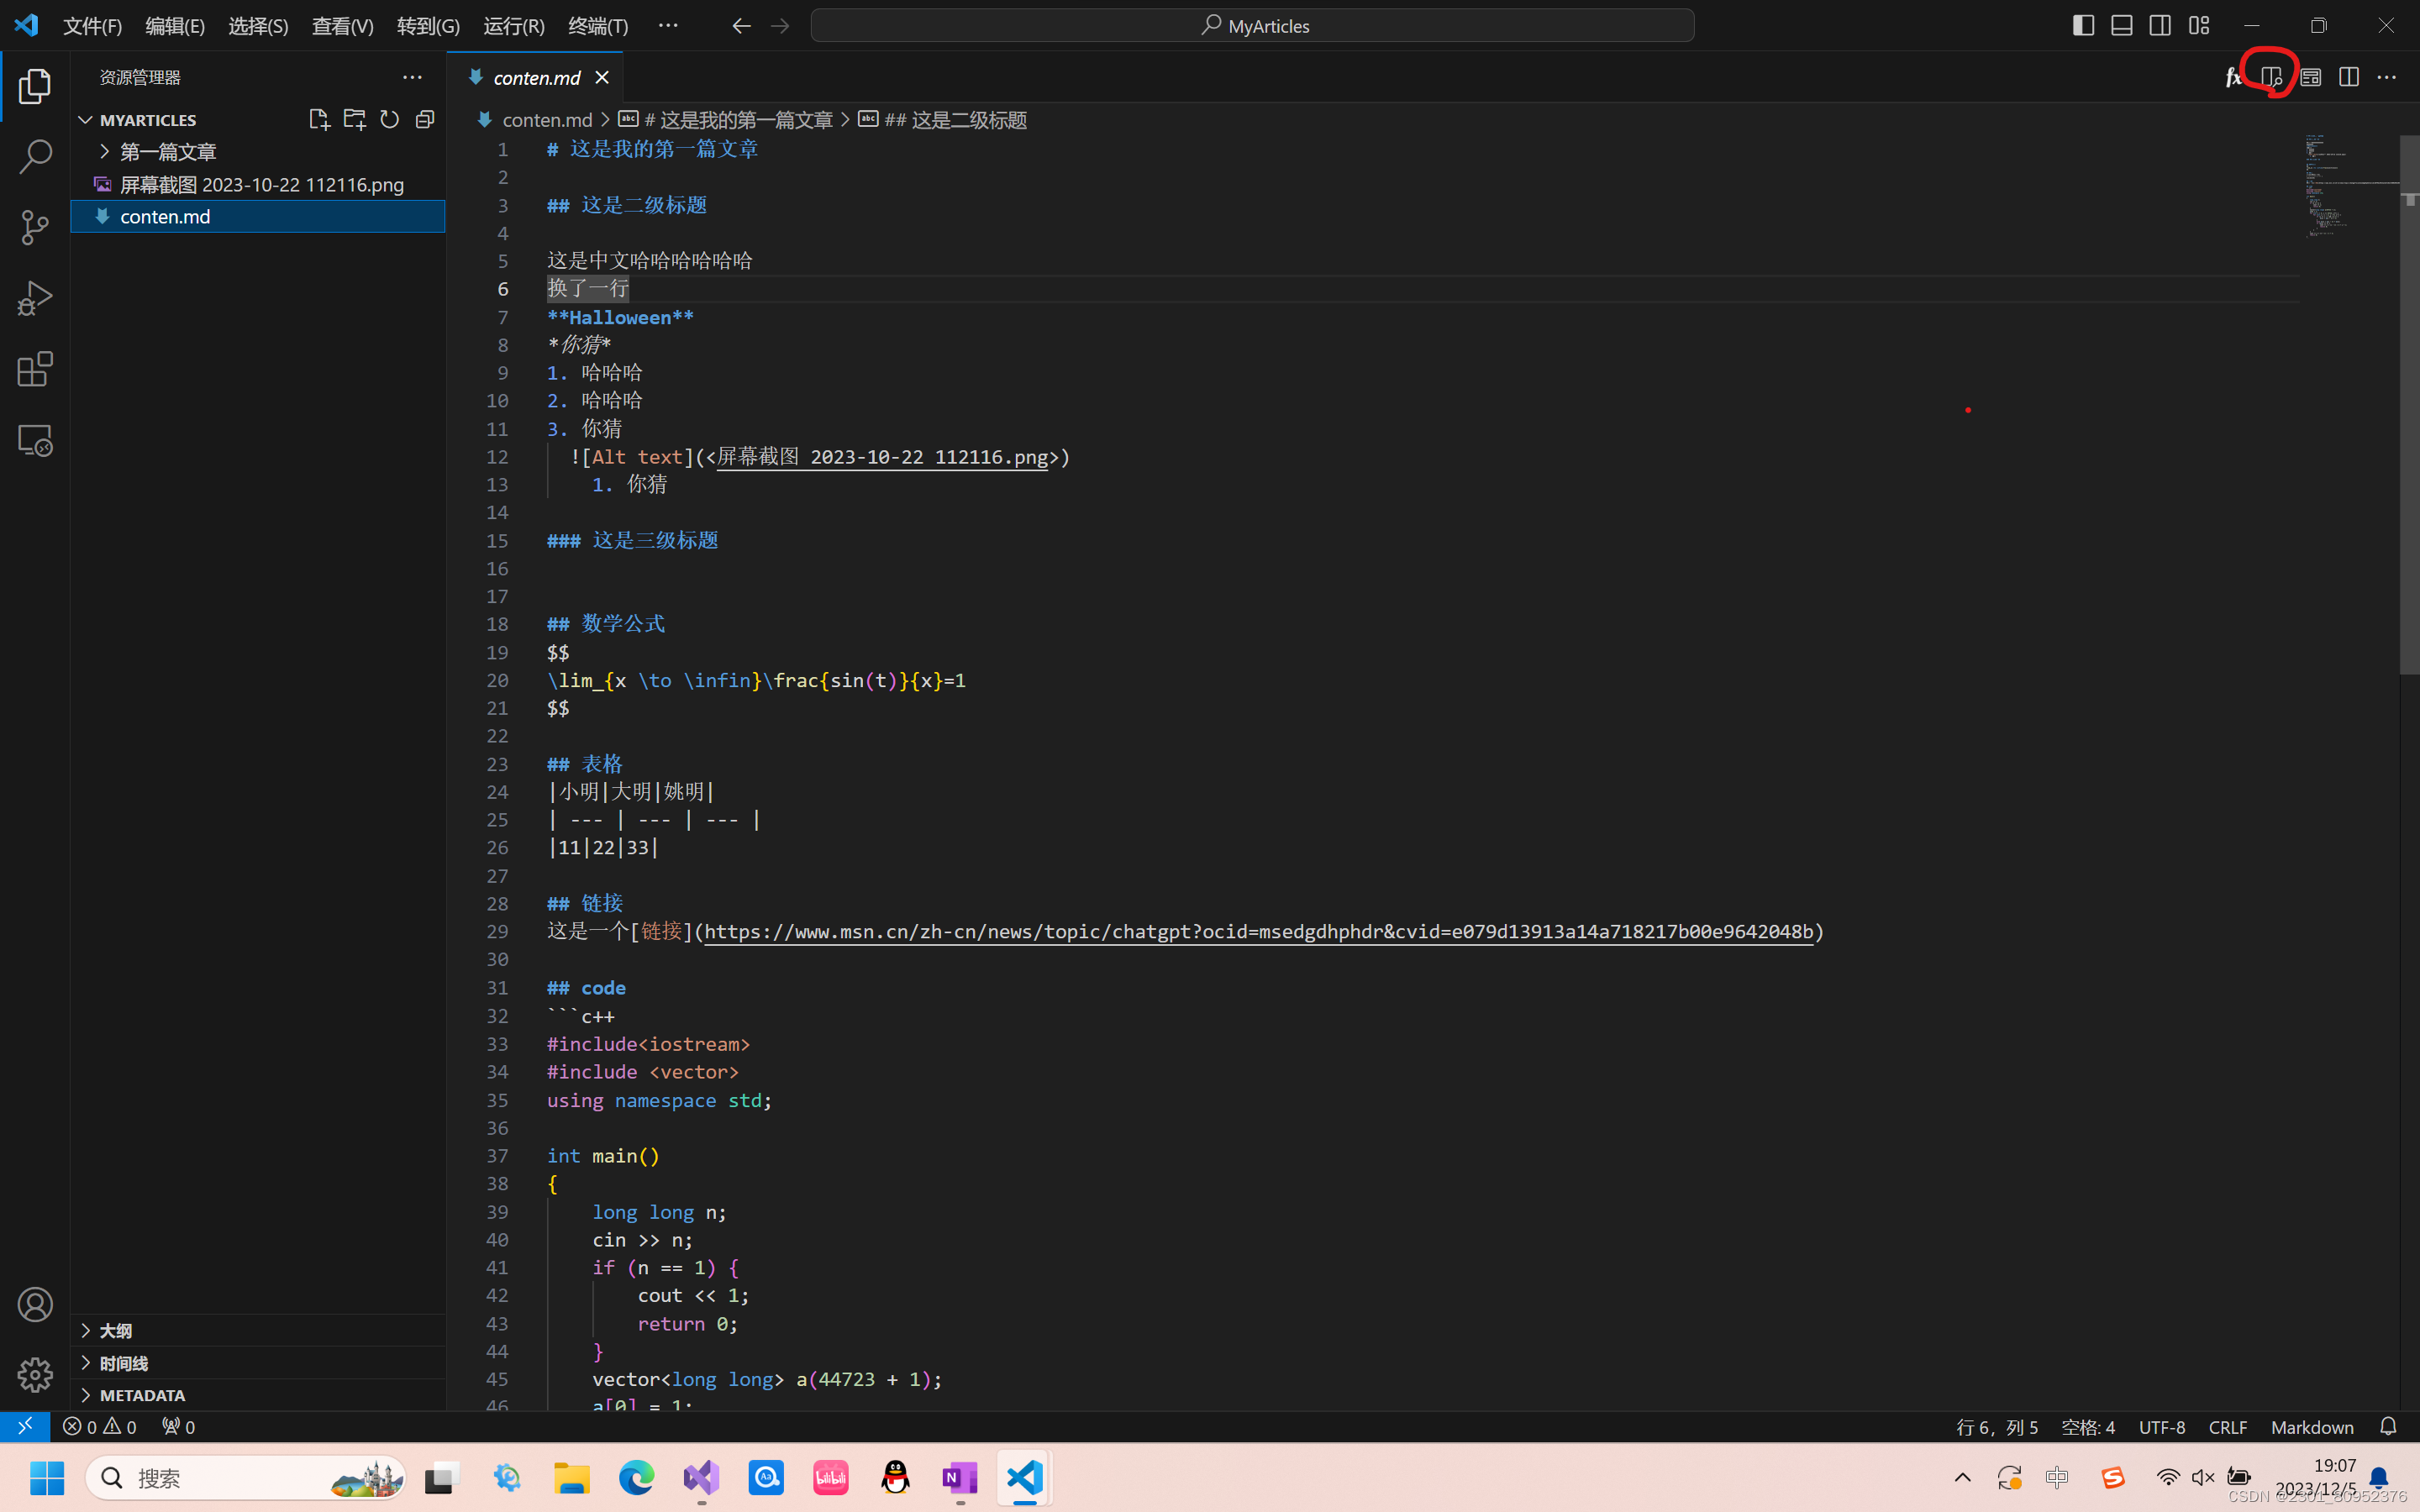Screen dimensions: 2420x1512
Task: Open the 文件(F) menu
Action: tap(92, 26)
